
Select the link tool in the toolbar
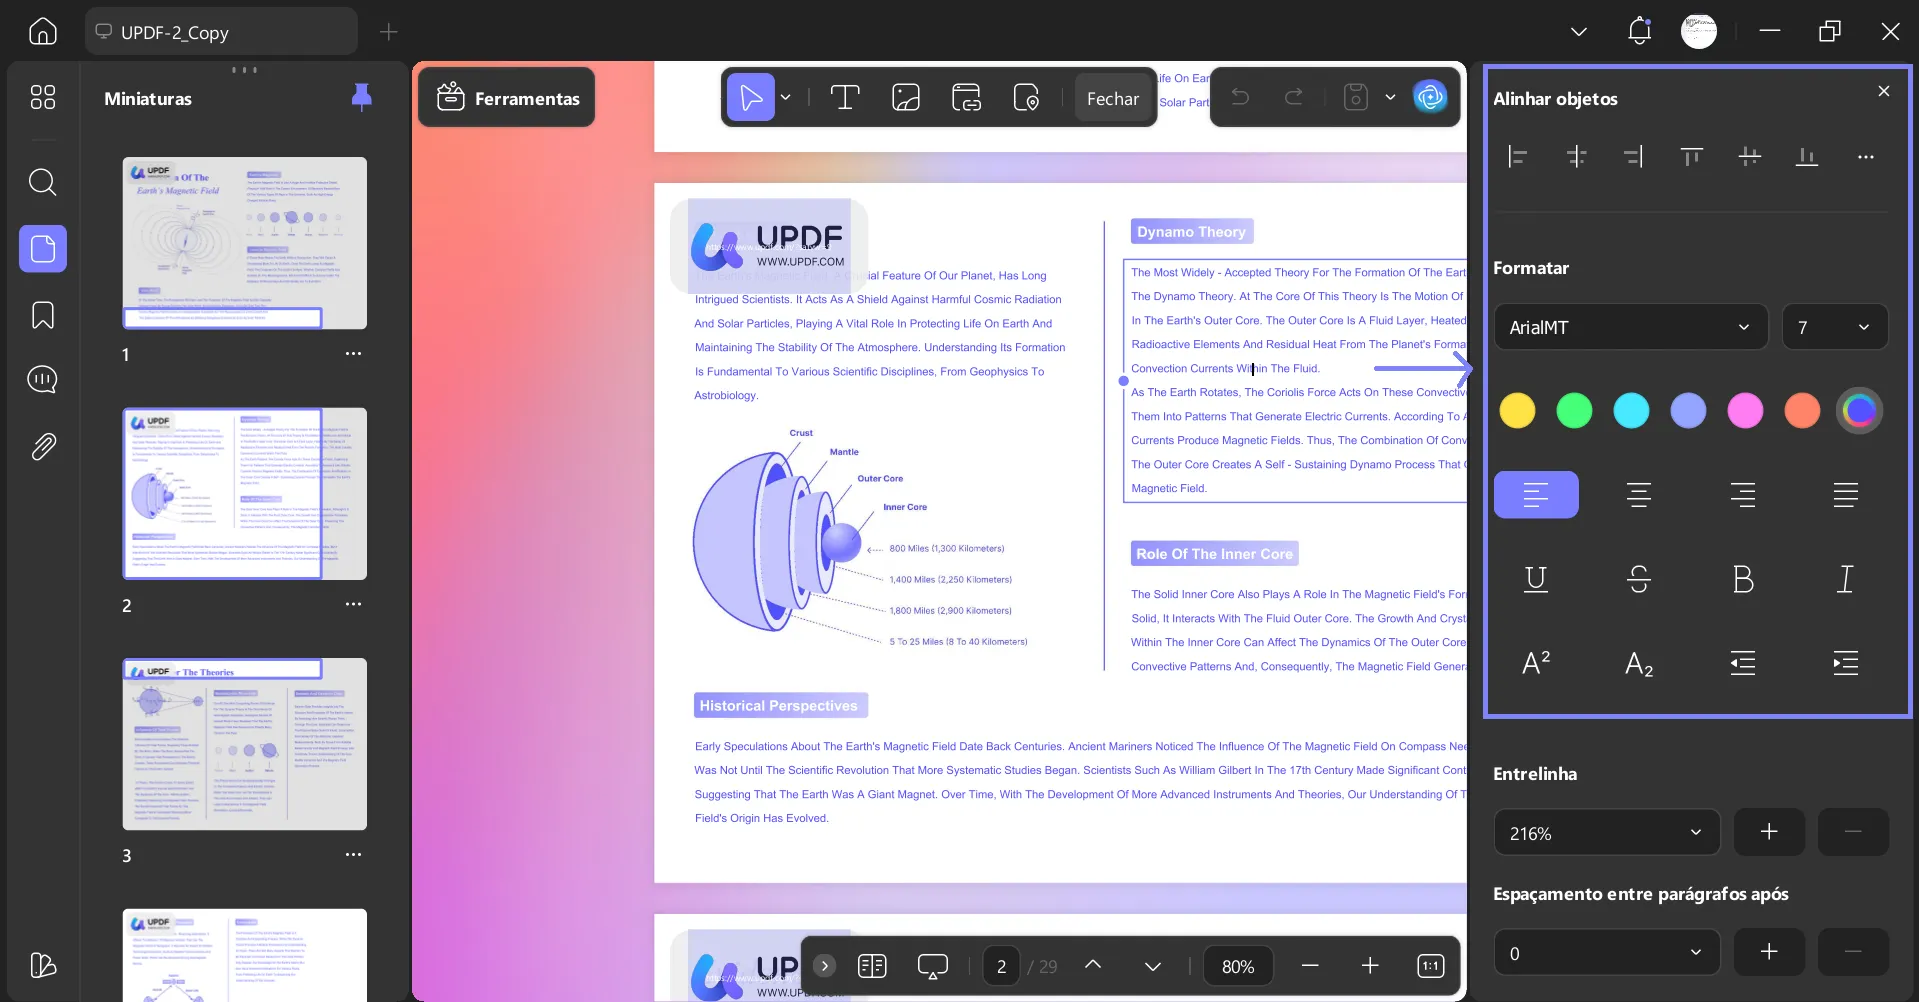(966, 96)
